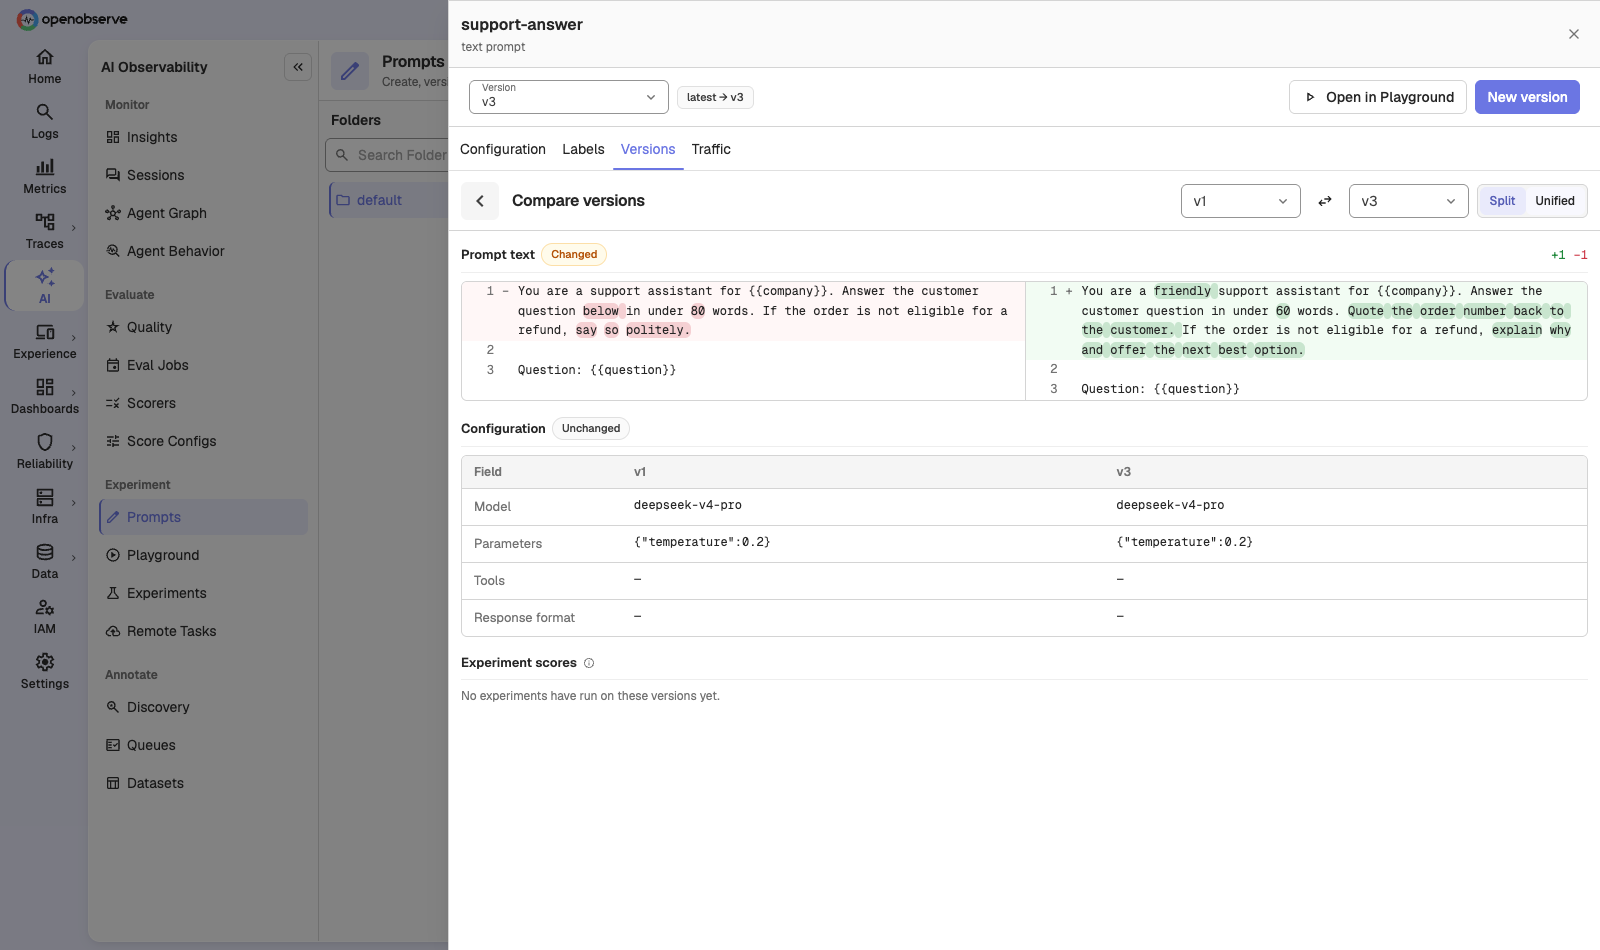Click the openobserve logo
Screen dimensions: 1600x950
72,19
